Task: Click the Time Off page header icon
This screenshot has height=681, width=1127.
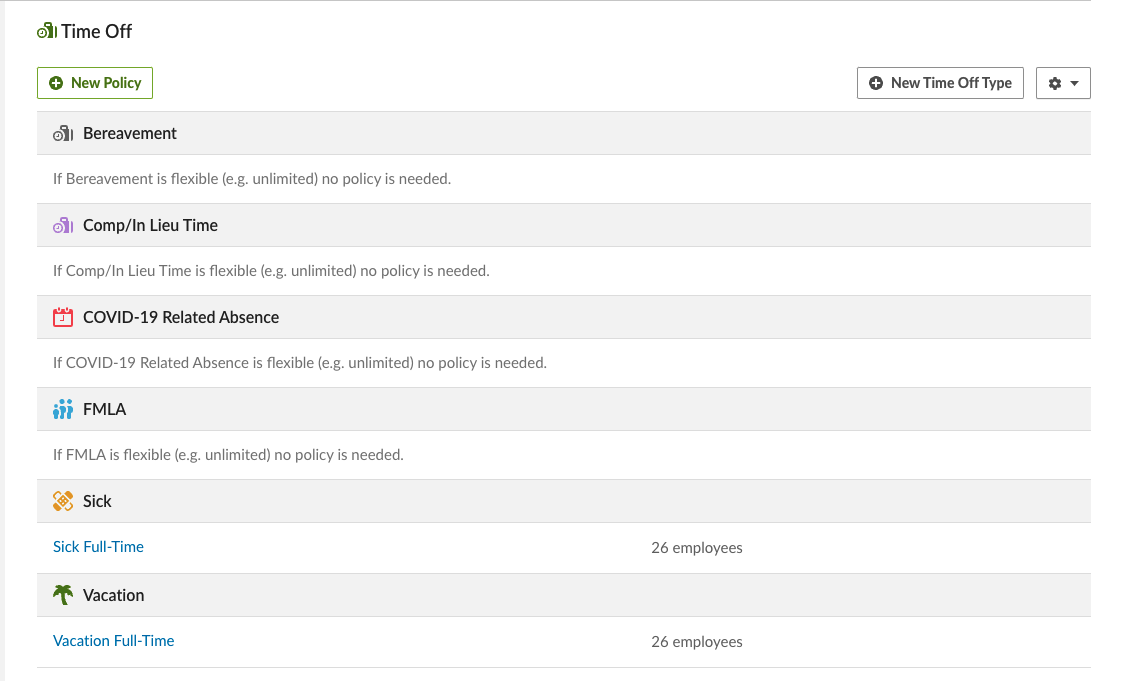Action: (x=47, y=31)
